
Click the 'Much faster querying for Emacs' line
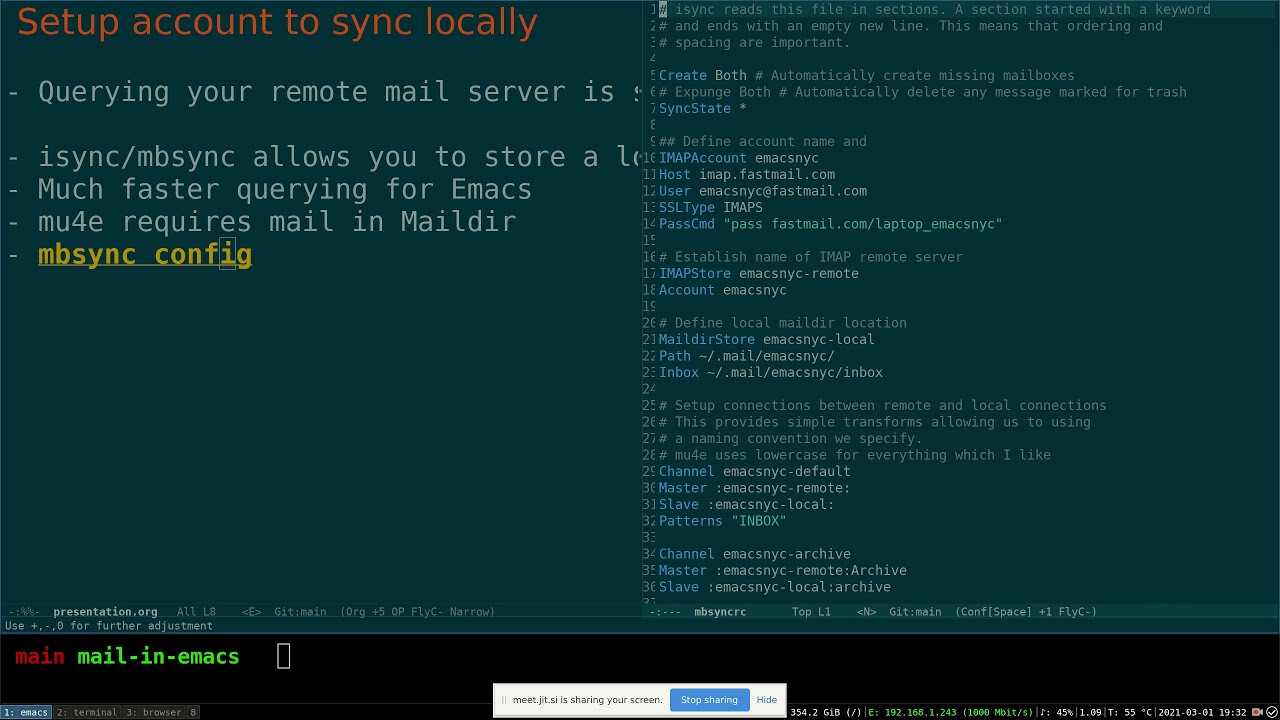point(285,189)
